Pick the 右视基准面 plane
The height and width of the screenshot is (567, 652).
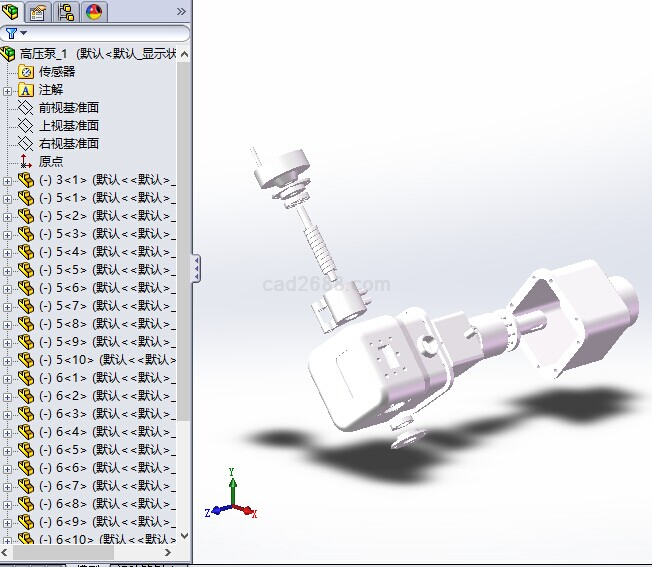[68, 144]
